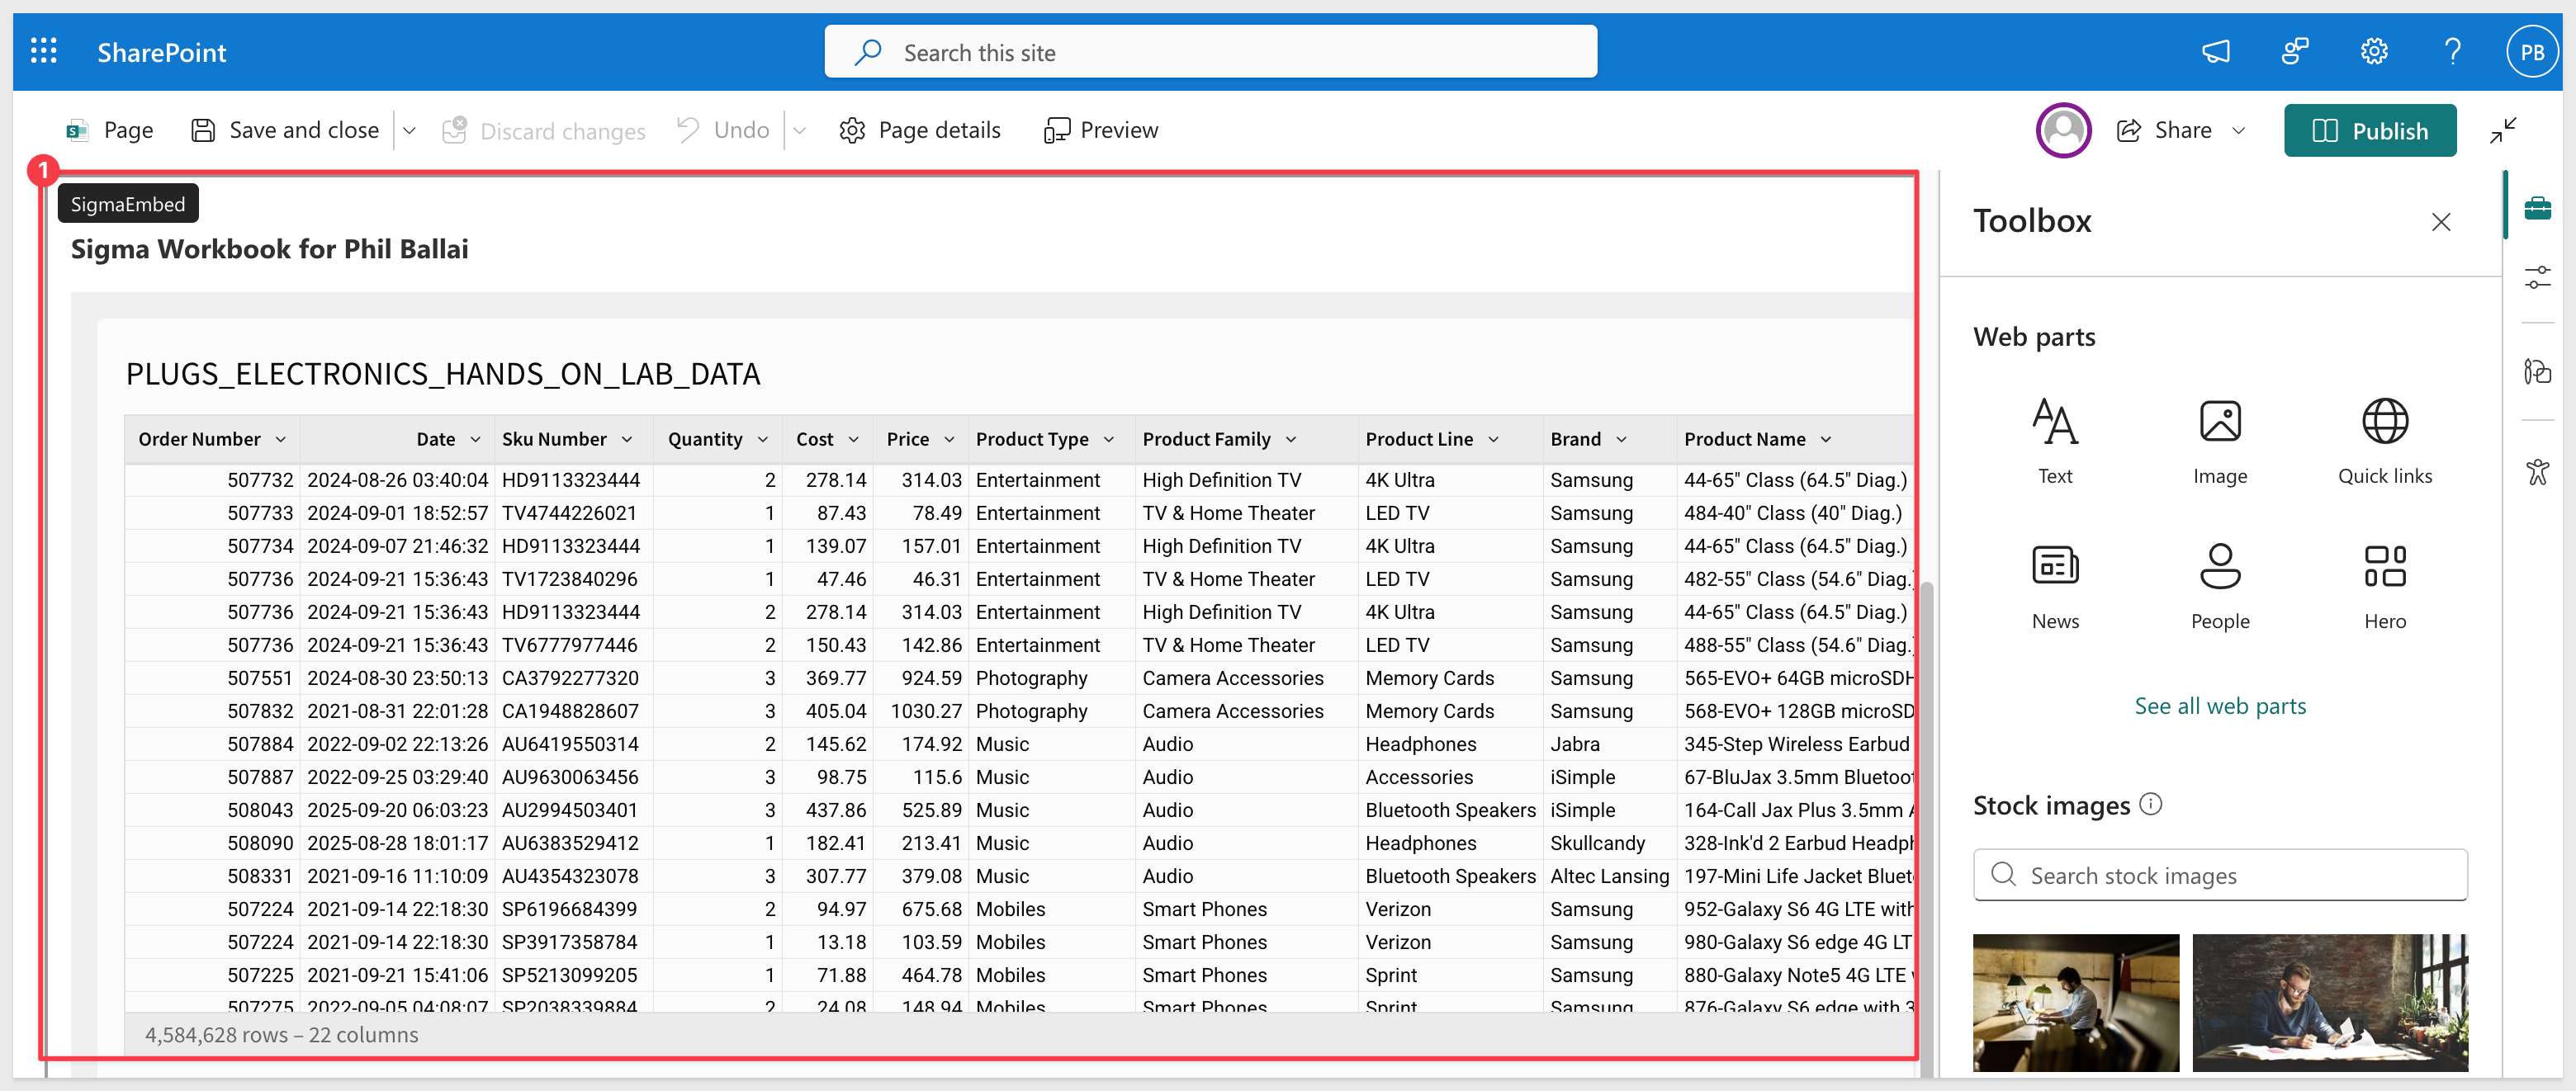
Task: Click the Publish button
Action: 2369,130
